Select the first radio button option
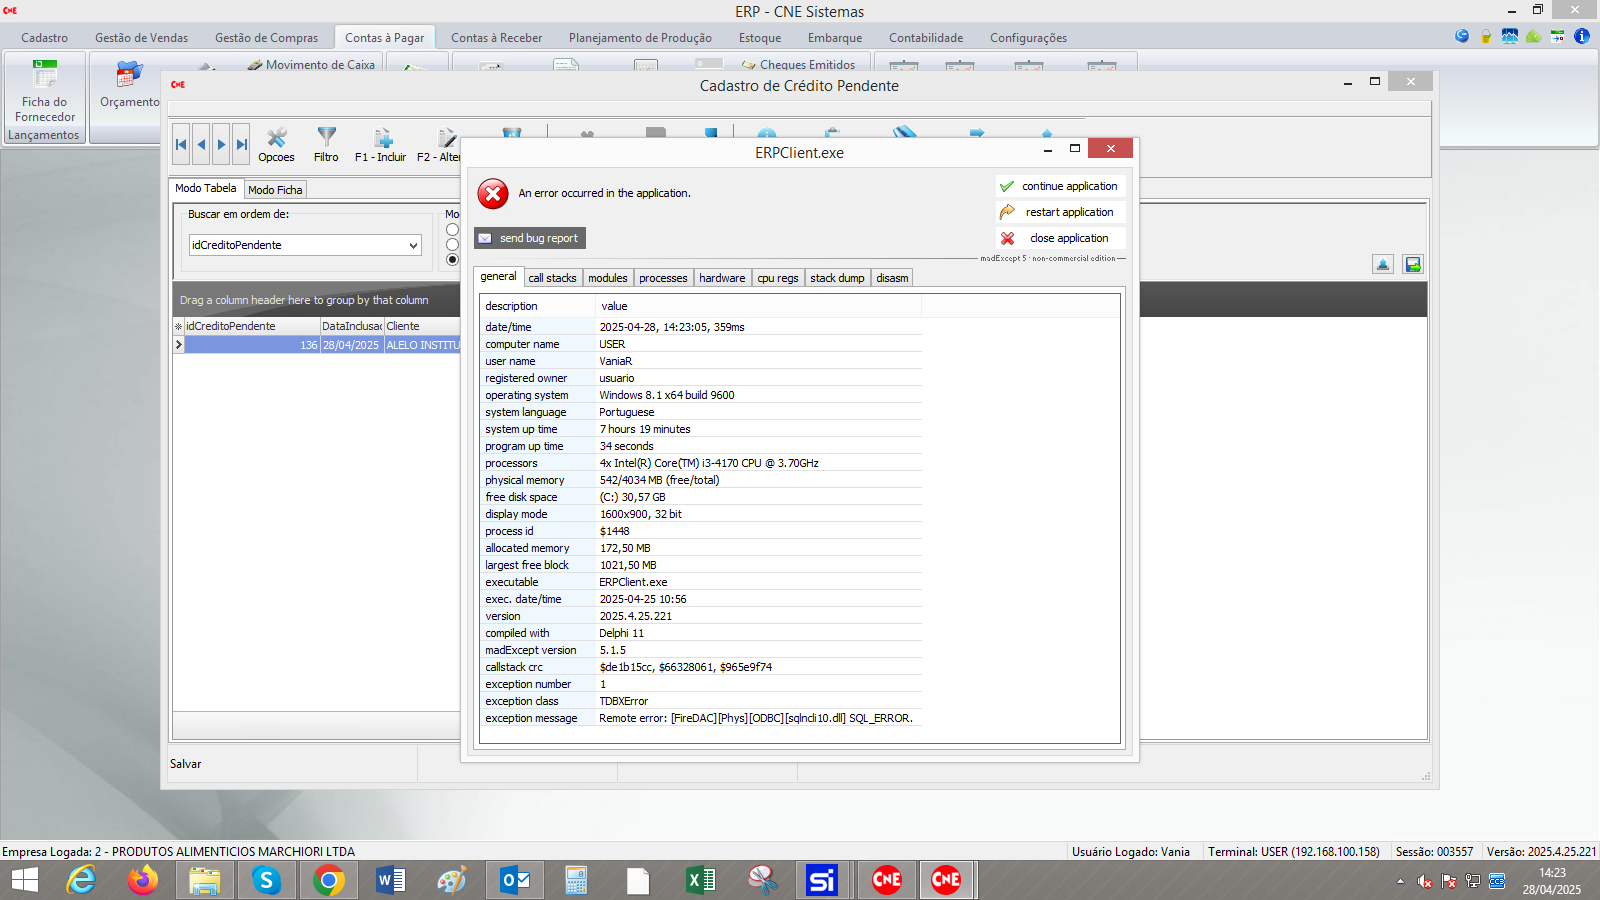 tap(452, 230)
